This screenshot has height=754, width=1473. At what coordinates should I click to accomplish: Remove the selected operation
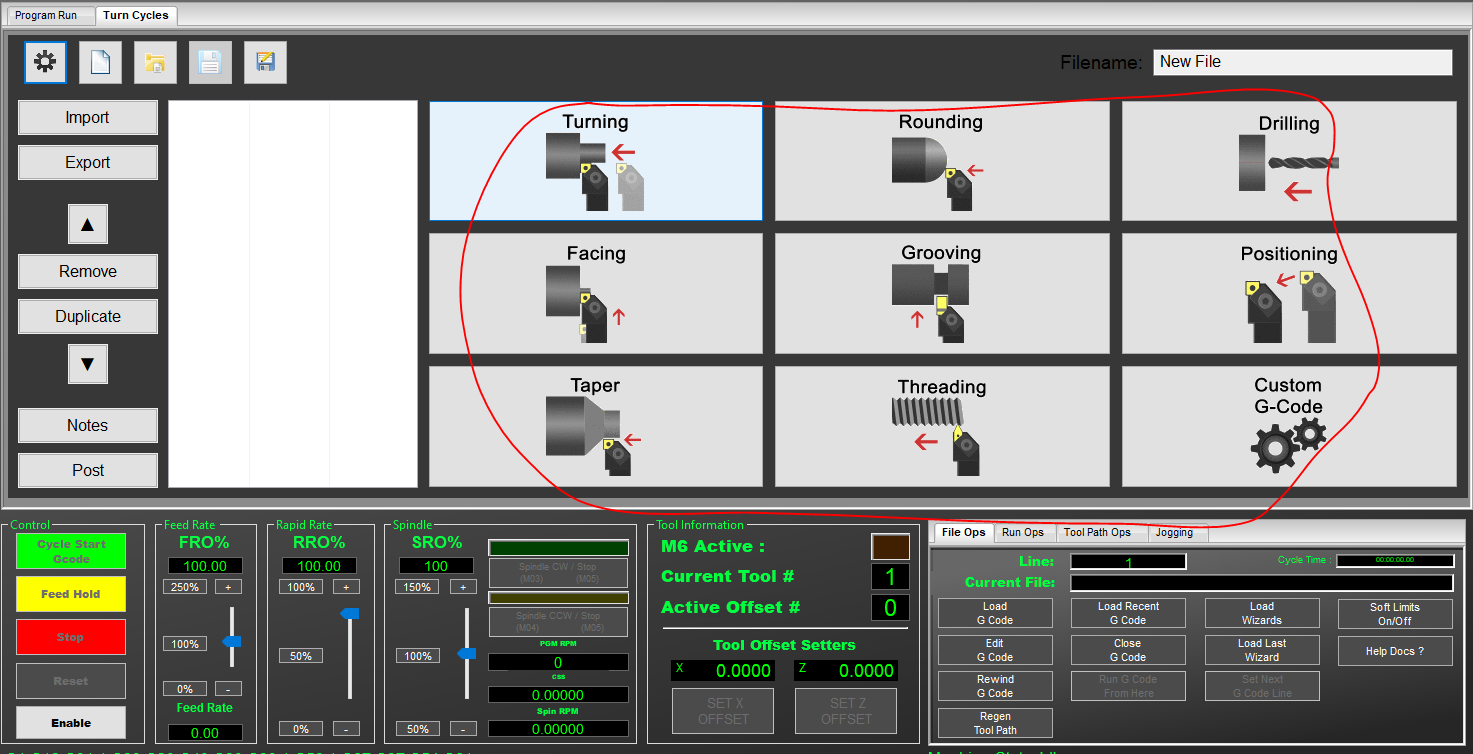[88, 272]
